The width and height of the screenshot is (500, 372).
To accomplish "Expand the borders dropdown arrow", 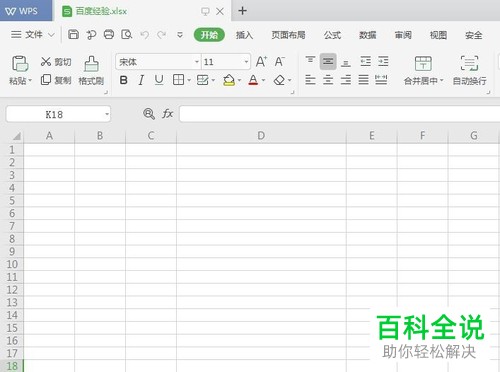I will coord(189,80).
